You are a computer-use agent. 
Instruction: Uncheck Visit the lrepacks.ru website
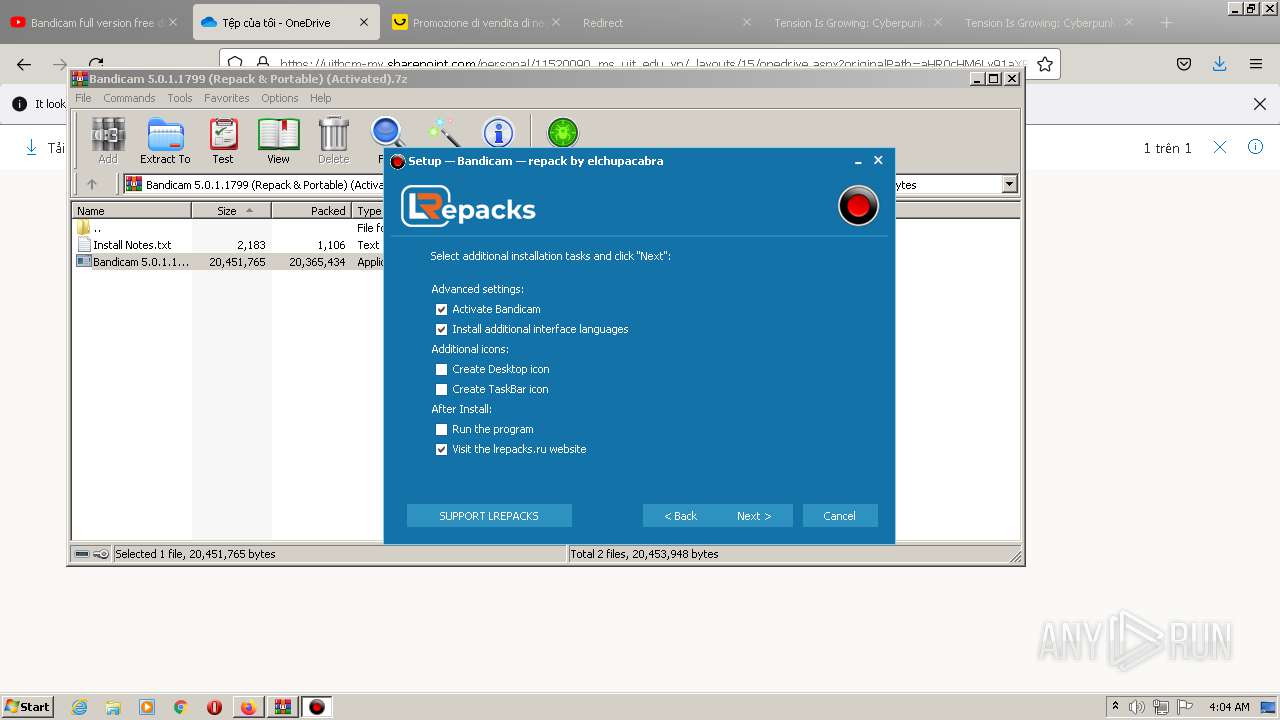pyautogui.click(x=441, y=449)
